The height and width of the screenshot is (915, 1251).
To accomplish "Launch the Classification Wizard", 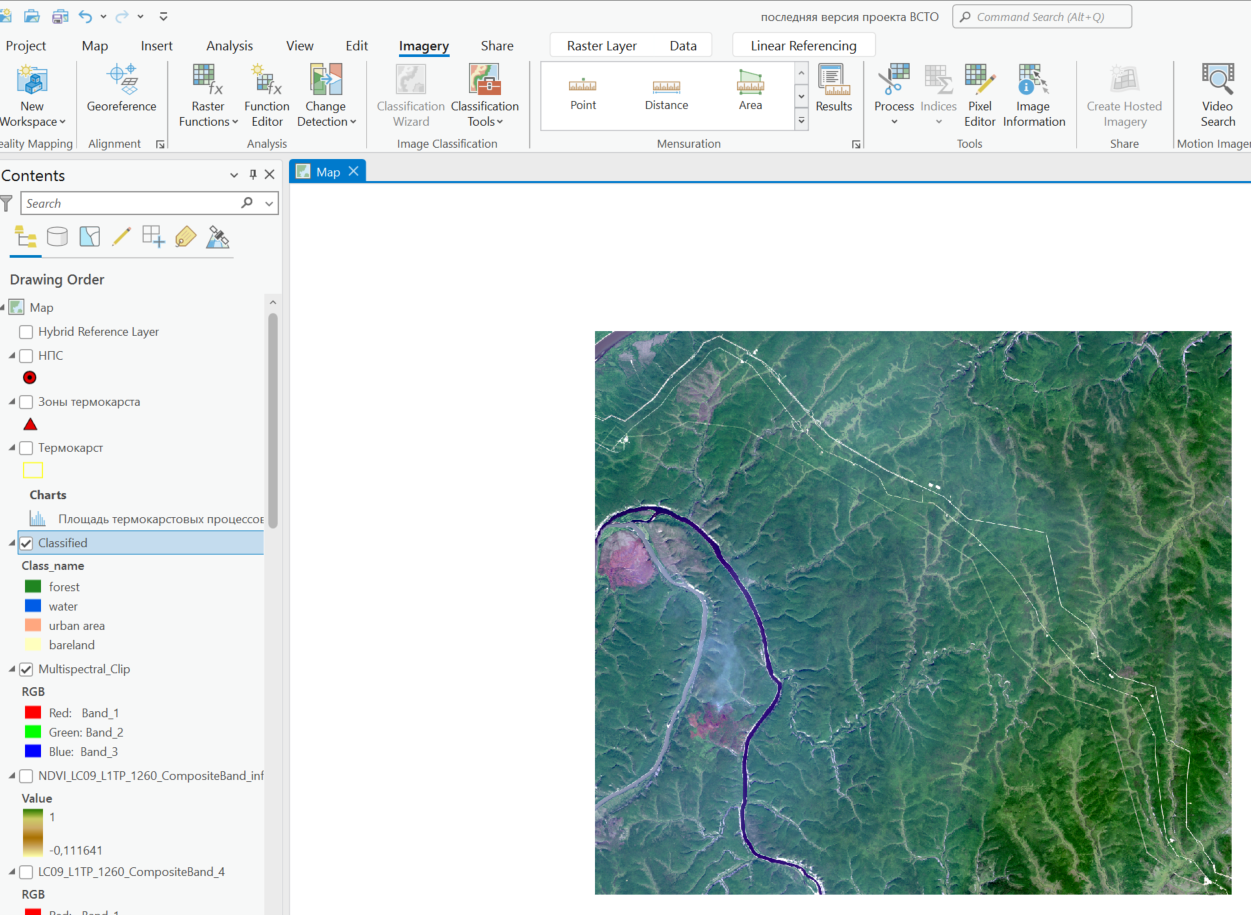I will click(x=410, y=89).
